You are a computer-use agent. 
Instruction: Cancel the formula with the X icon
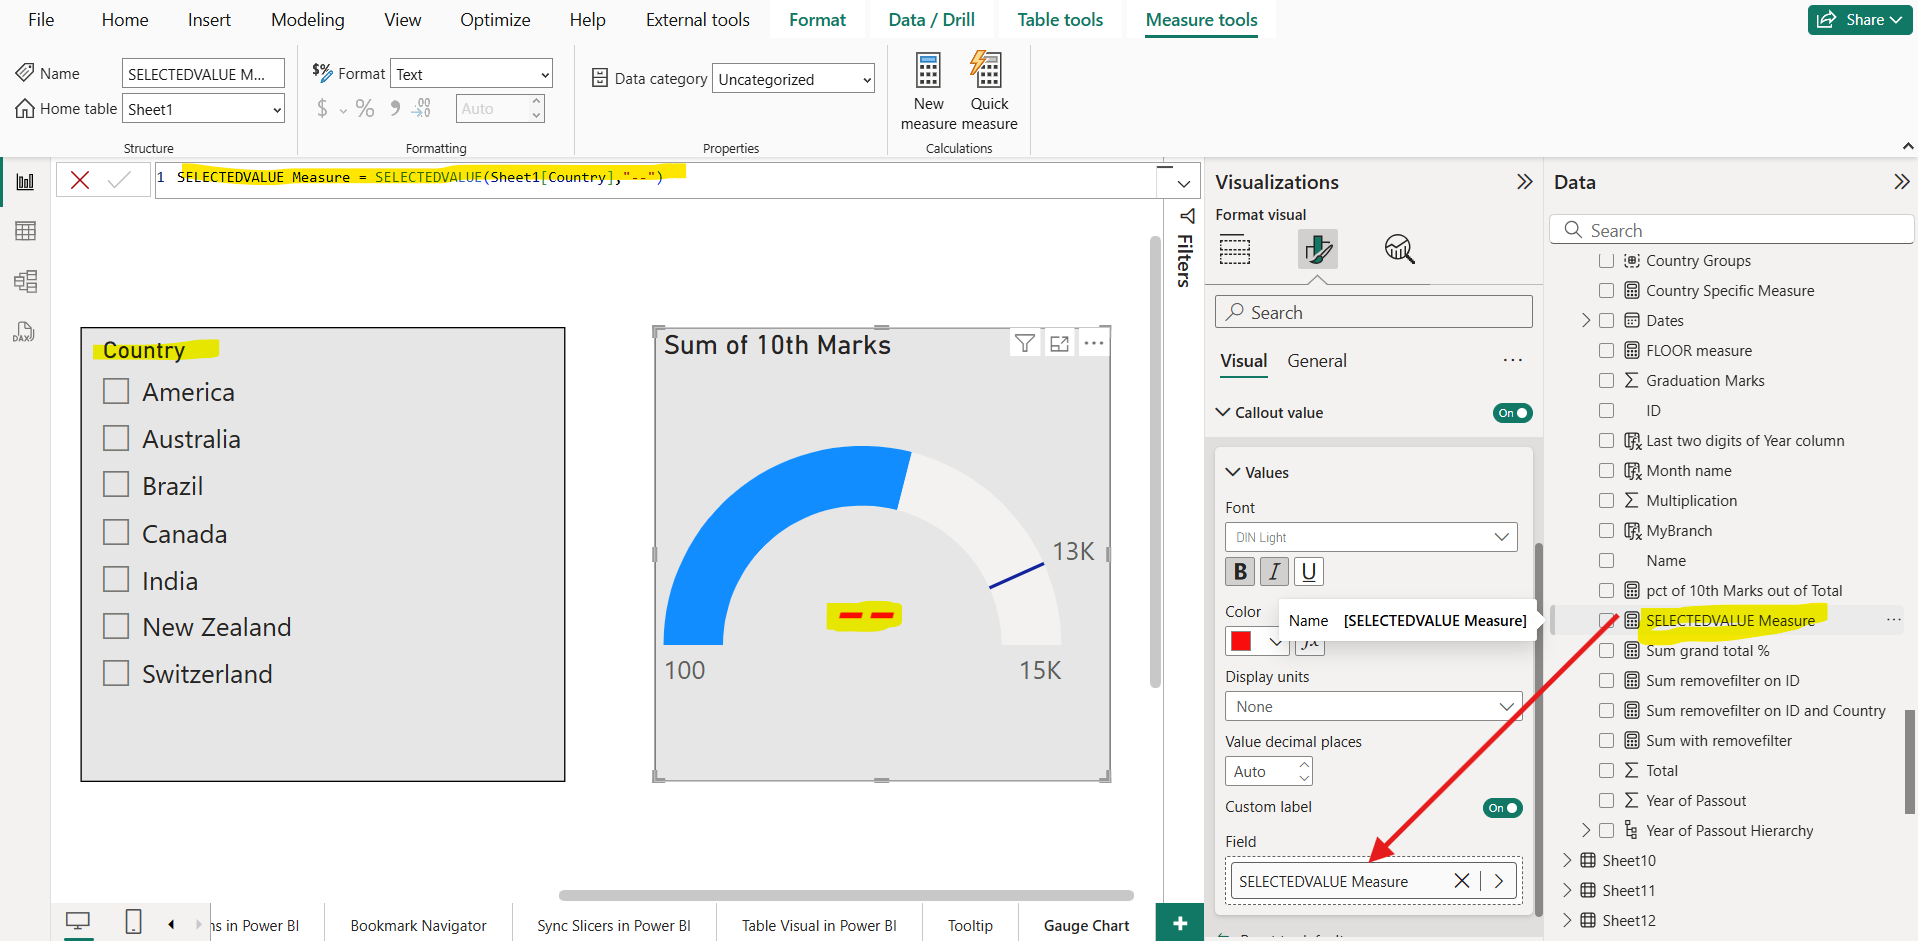click(x=80, y=180)
